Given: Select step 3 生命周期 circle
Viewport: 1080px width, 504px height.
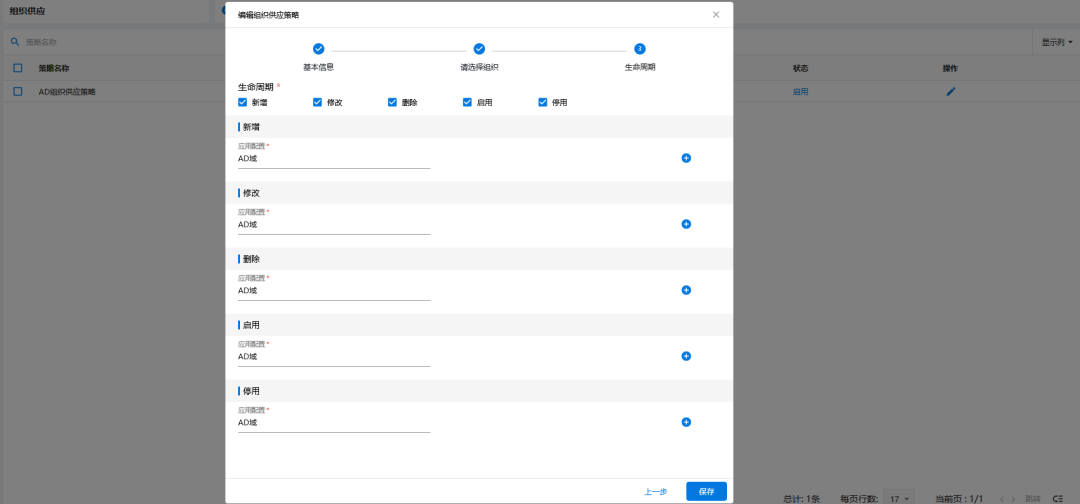Looking at the screenshot, I should tap(640, 49).
